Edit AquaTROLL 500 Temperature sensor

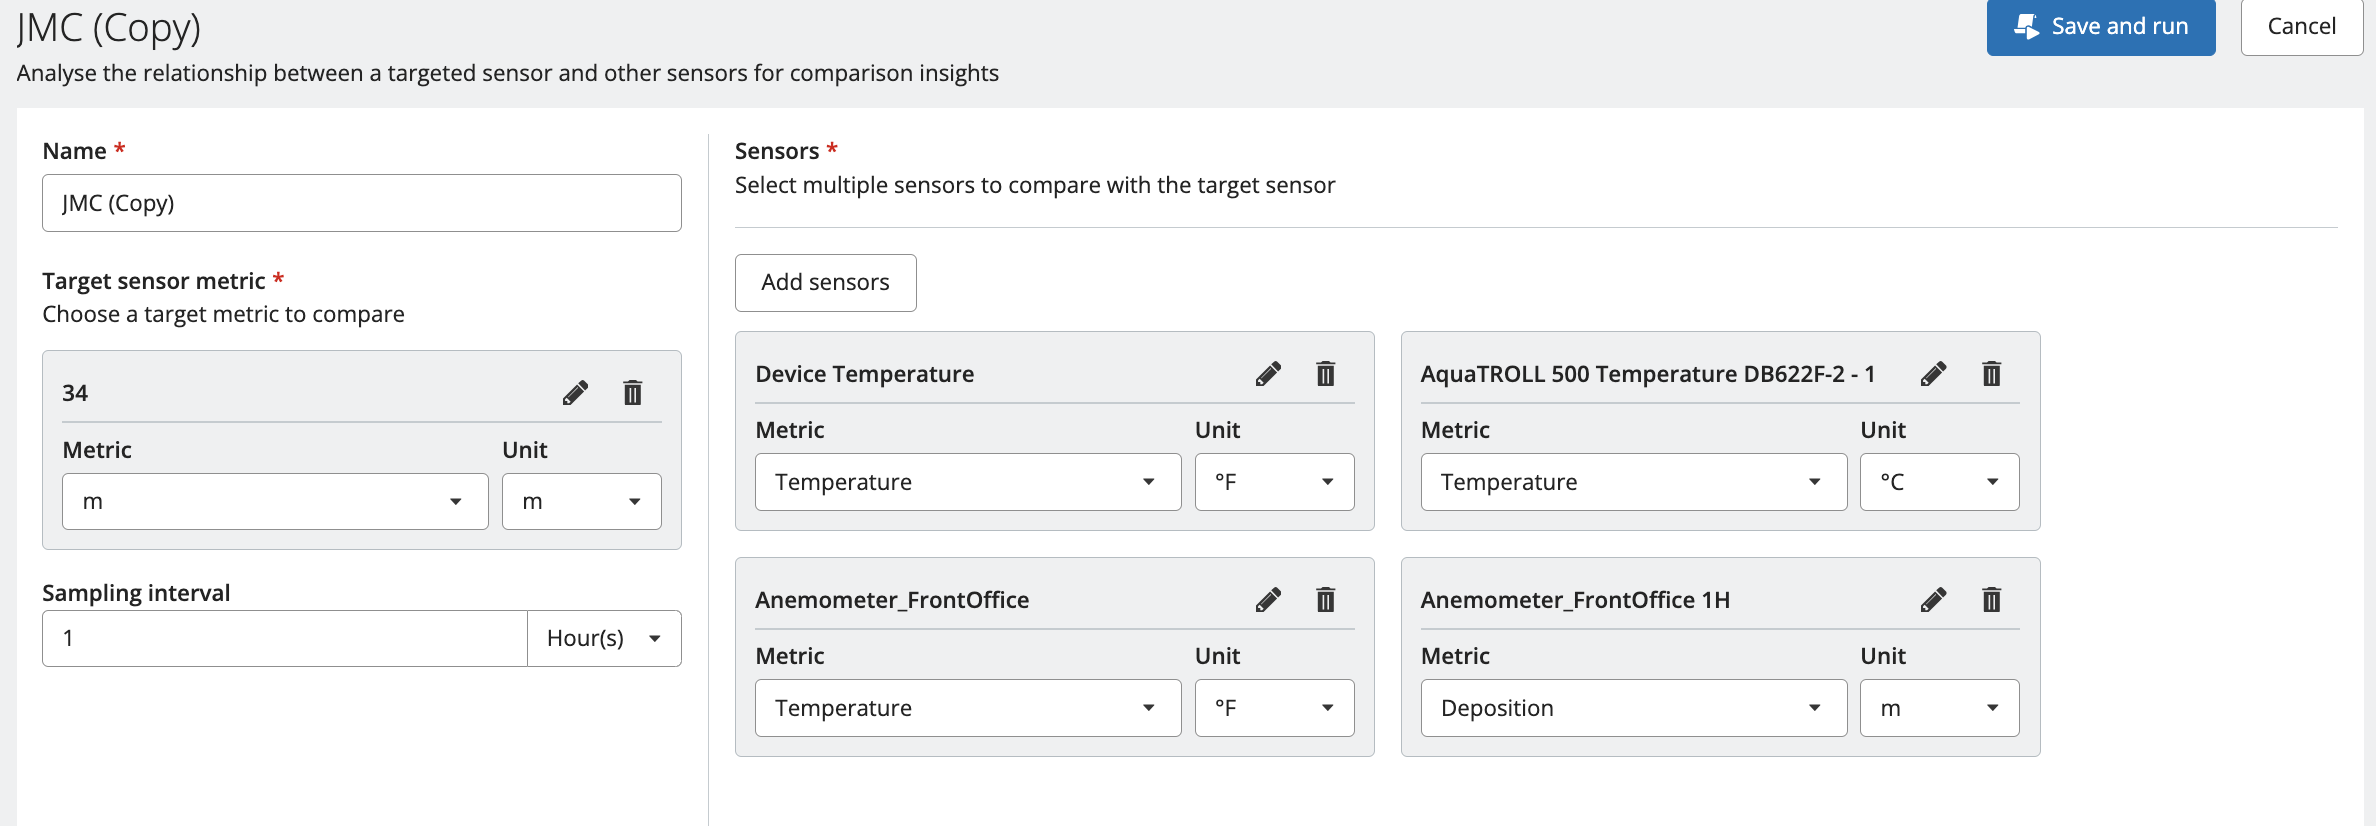pos(1934,374)
